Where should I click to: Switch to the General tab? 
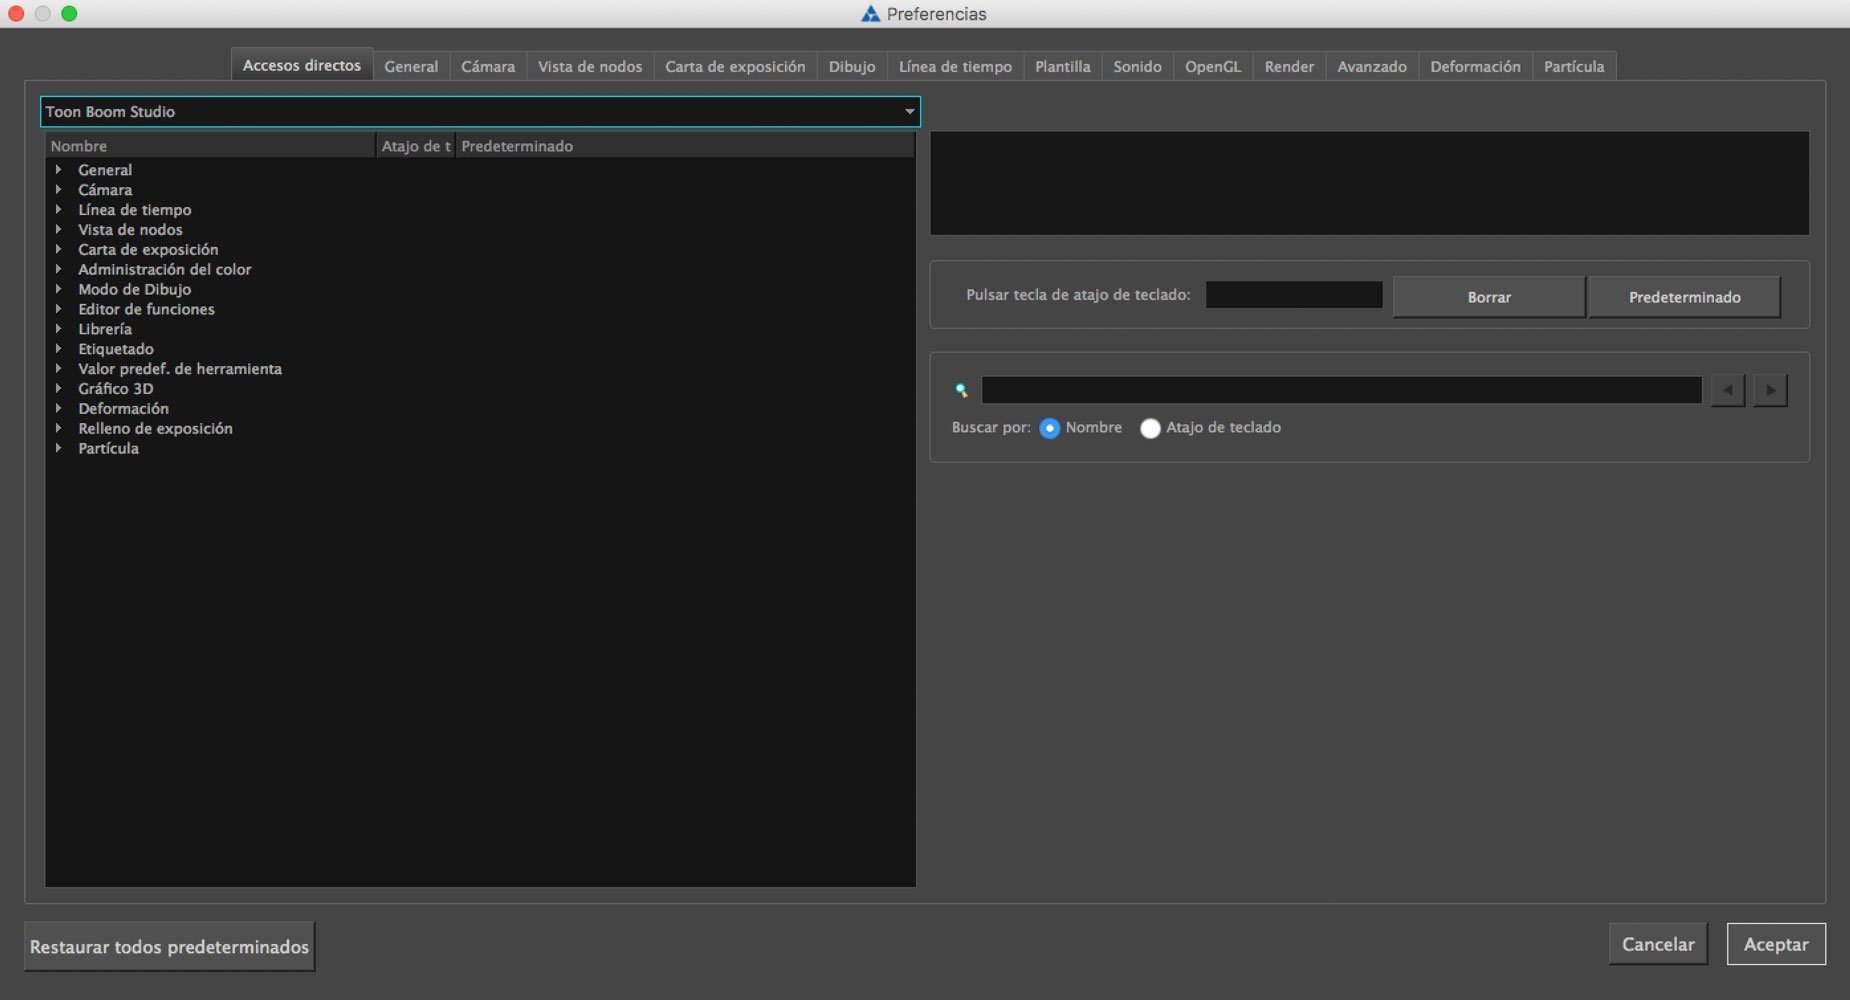(411, 66)
